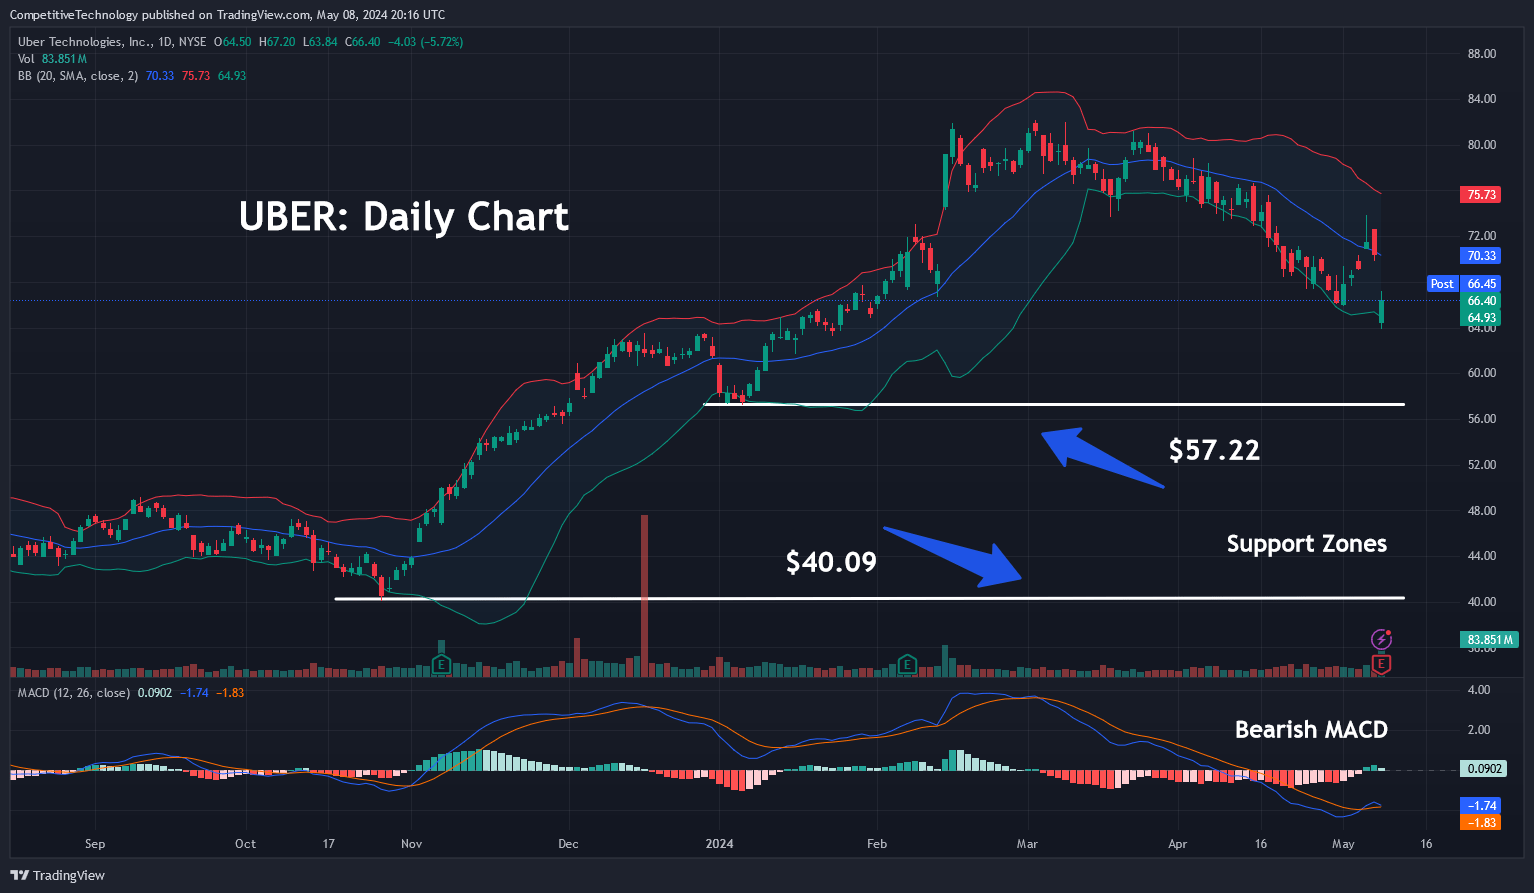
Task: Click the orange -1.83 MACD signal value label
Action: [x=1480, y=822]
